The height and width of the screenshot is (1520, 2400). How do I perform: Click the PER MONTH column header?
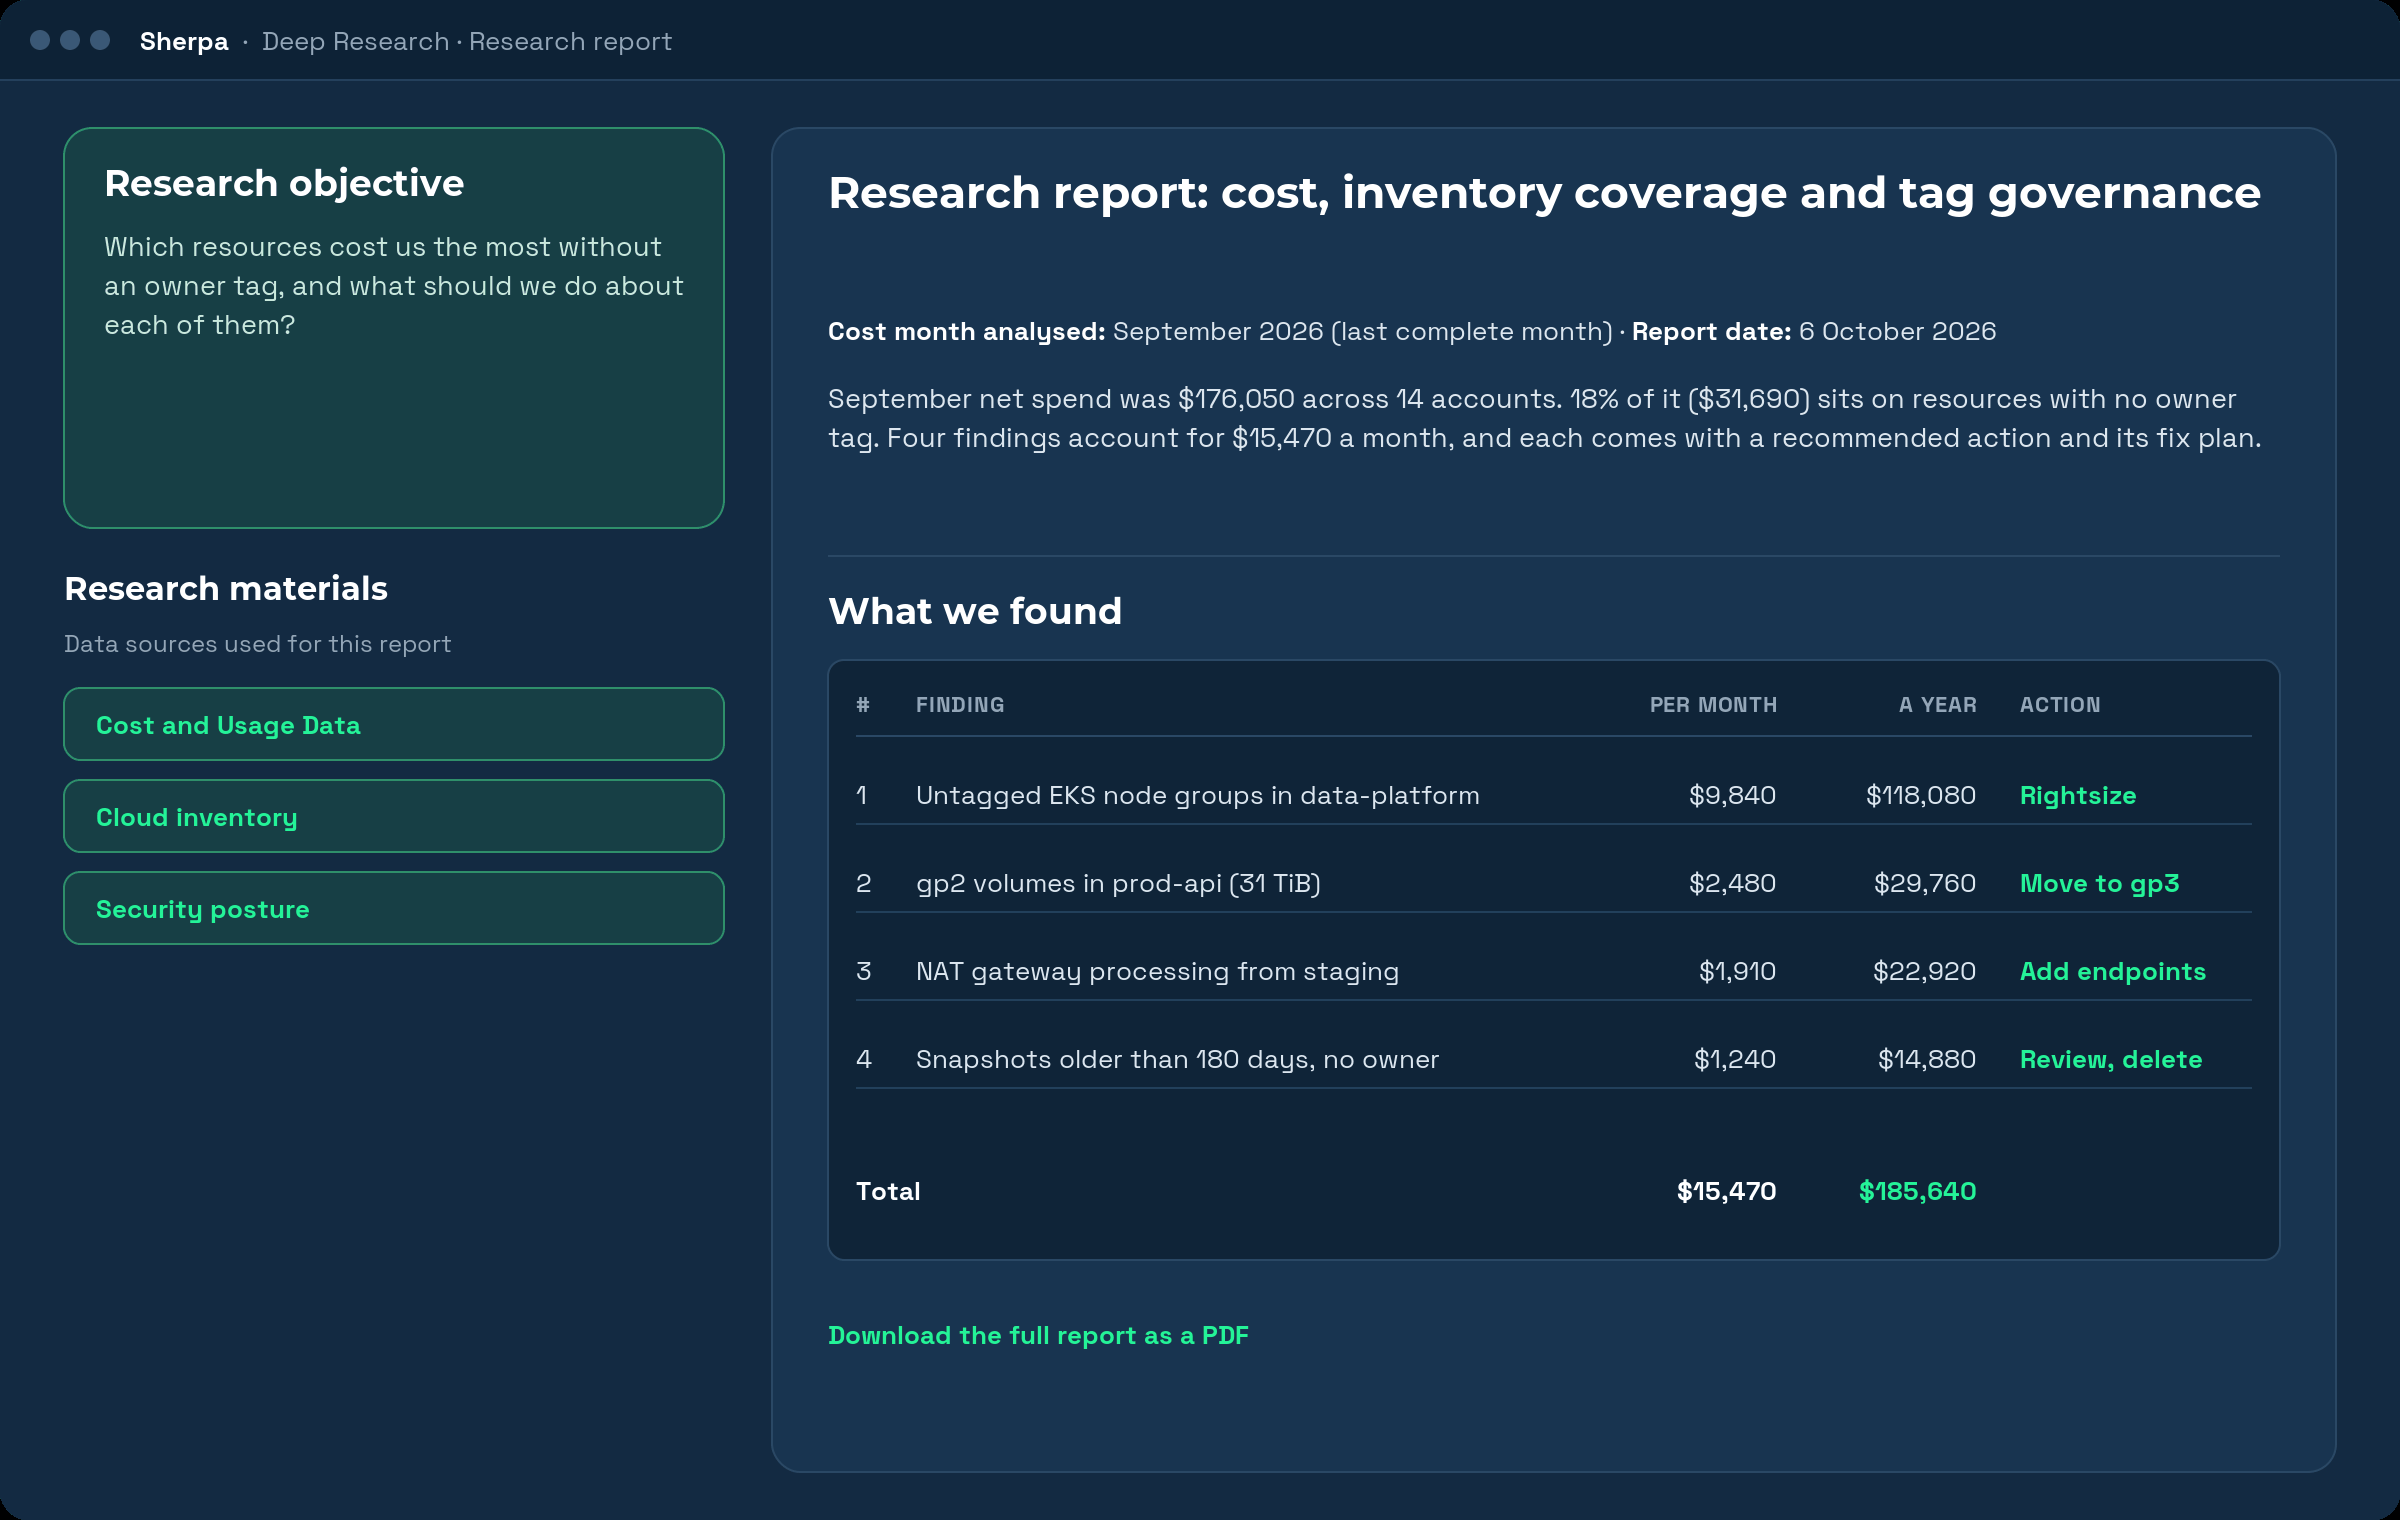click(x=1713, y=705)
